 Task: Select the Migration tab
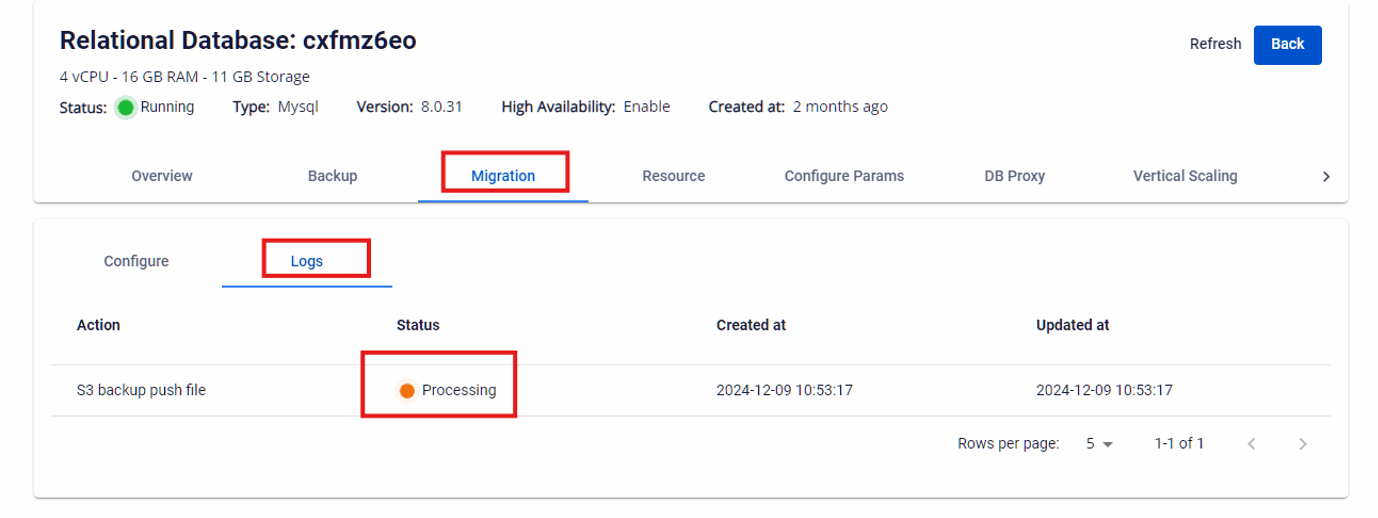[x=503, y=176]
